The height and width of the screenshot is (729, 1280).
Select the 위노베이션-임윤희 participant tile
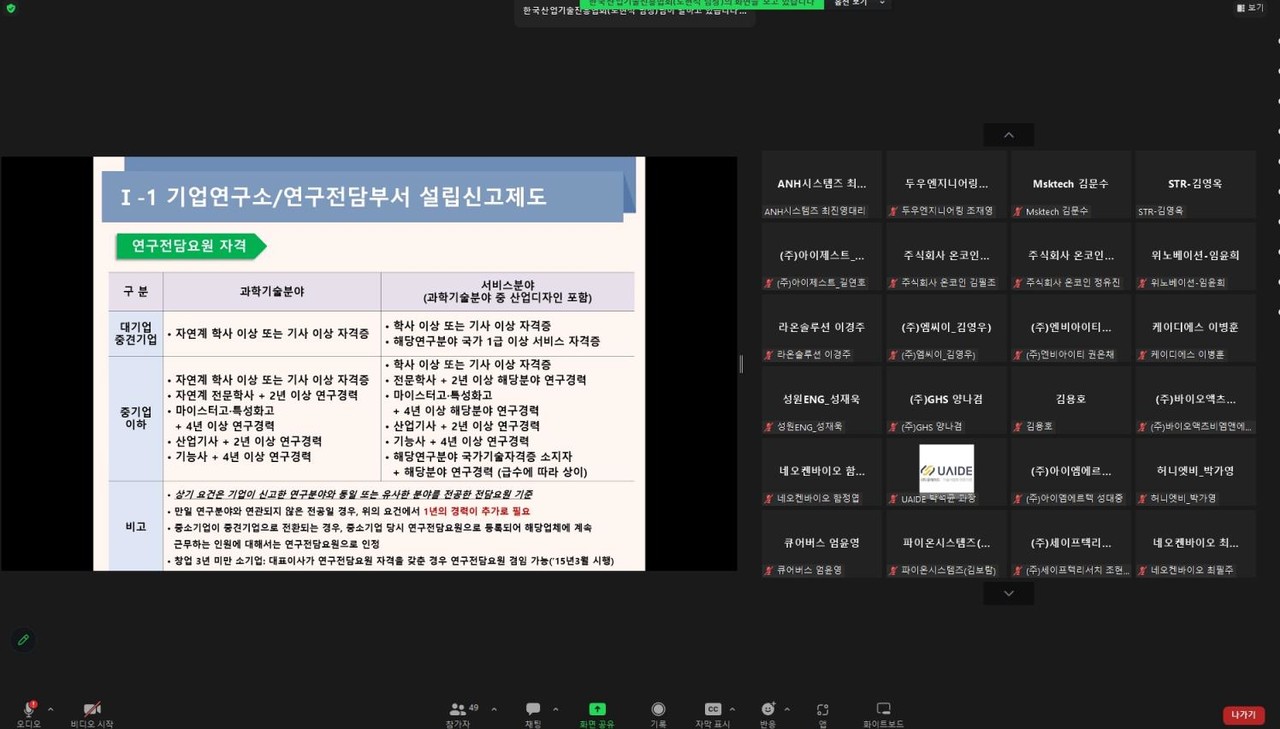[x=1195, y=257]
